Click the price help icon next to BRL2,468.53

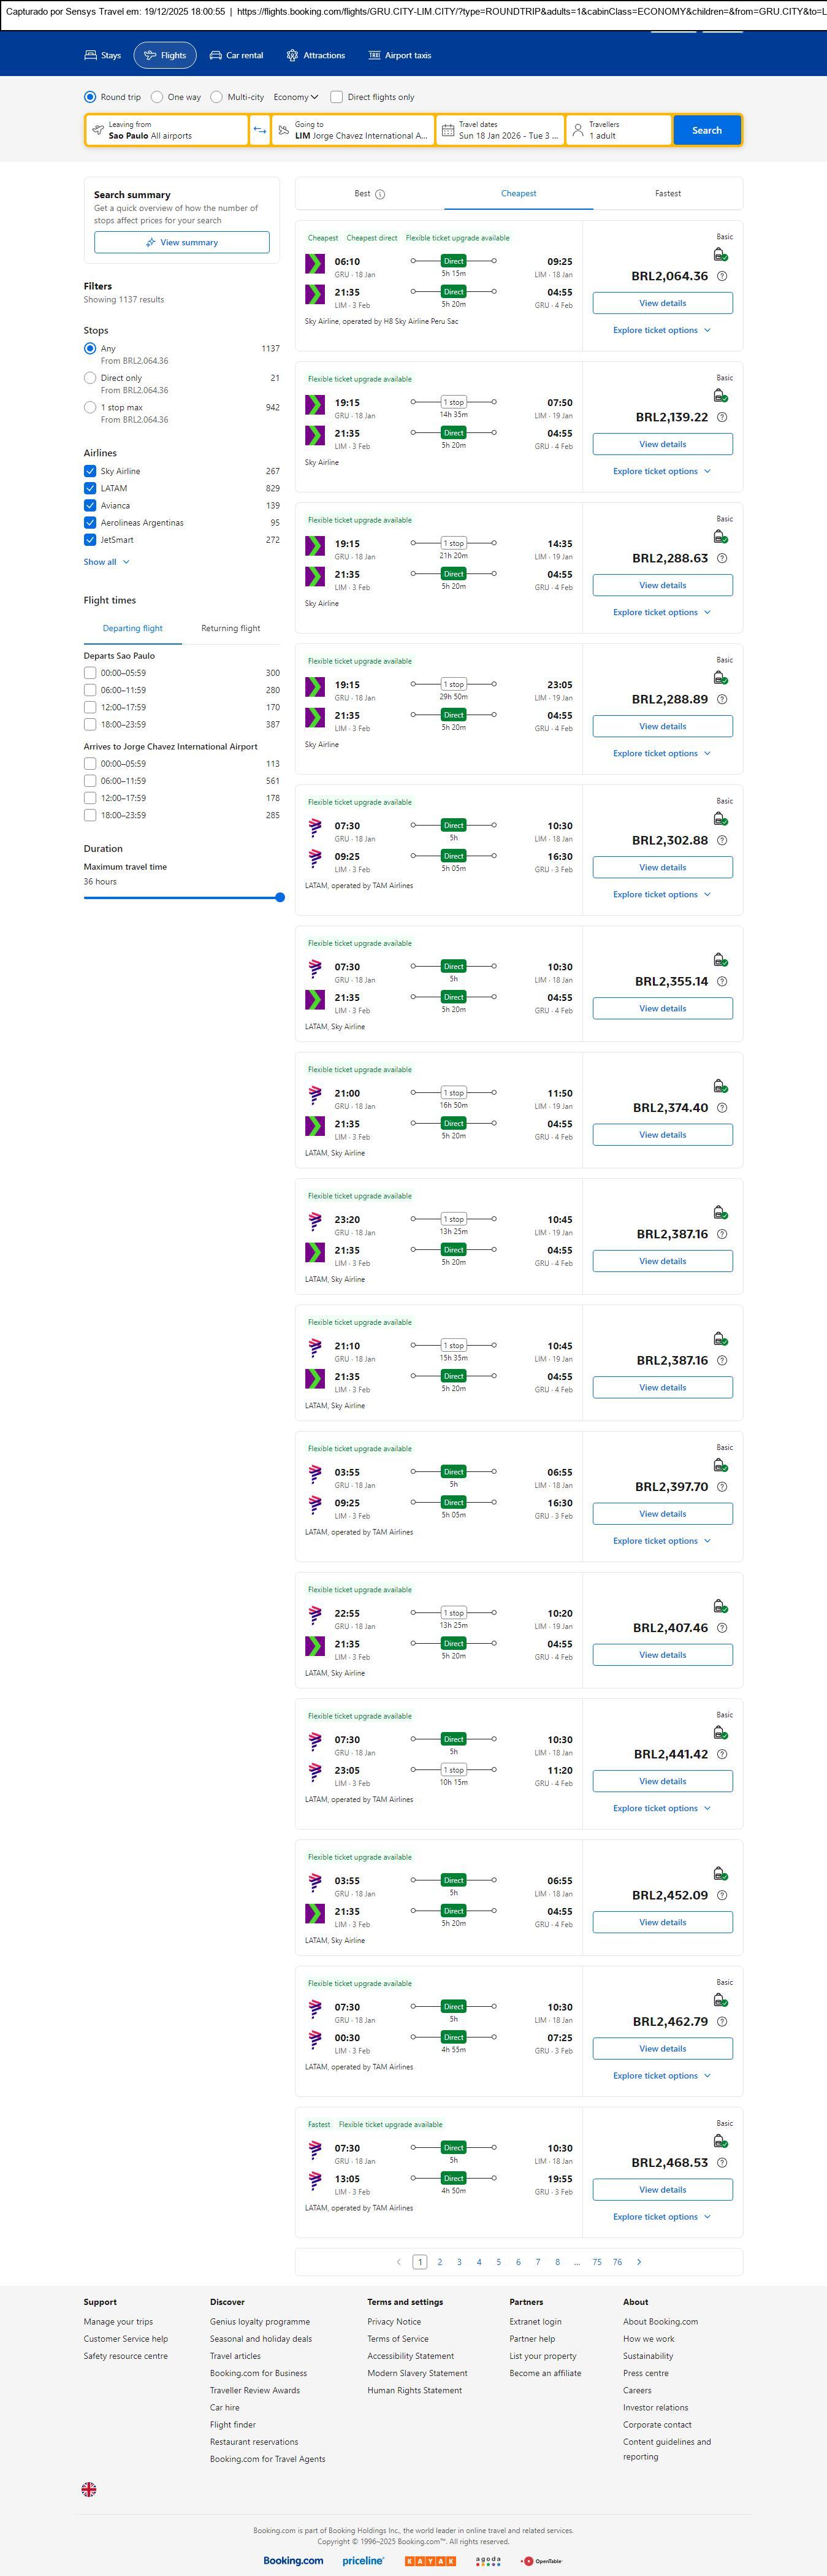722,2162
